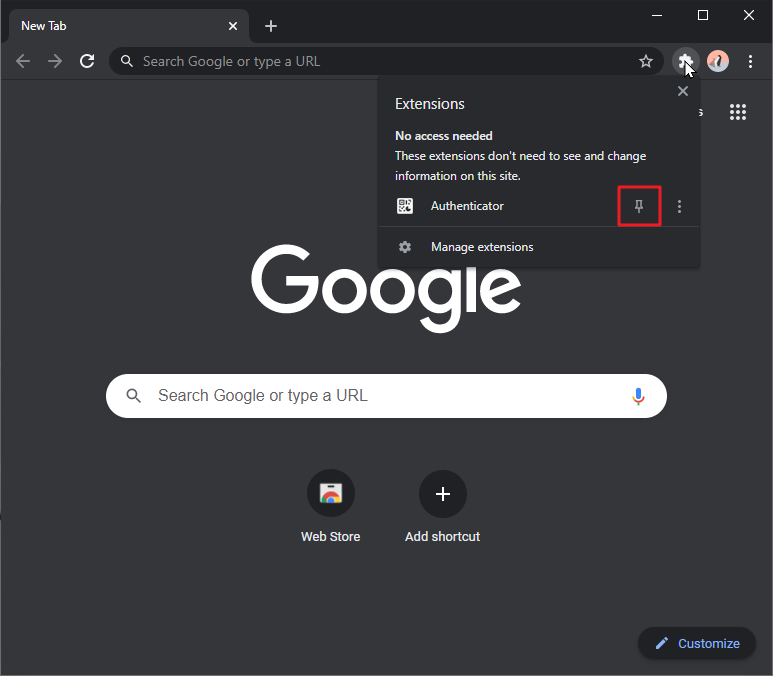Open Chrome's three-dot main menu
This screenshot has height=676, width=773.
tap(751, 61)
